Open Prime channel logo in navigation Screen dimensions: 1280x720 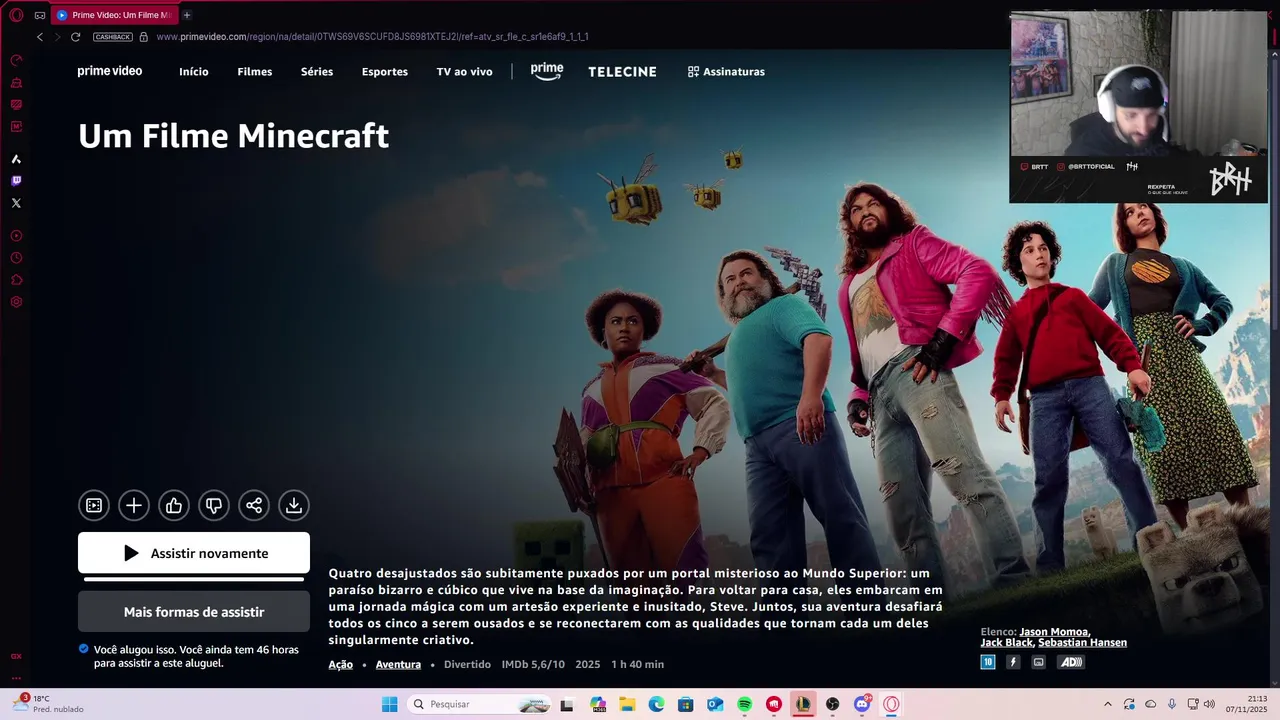click(x=547, y=71)
